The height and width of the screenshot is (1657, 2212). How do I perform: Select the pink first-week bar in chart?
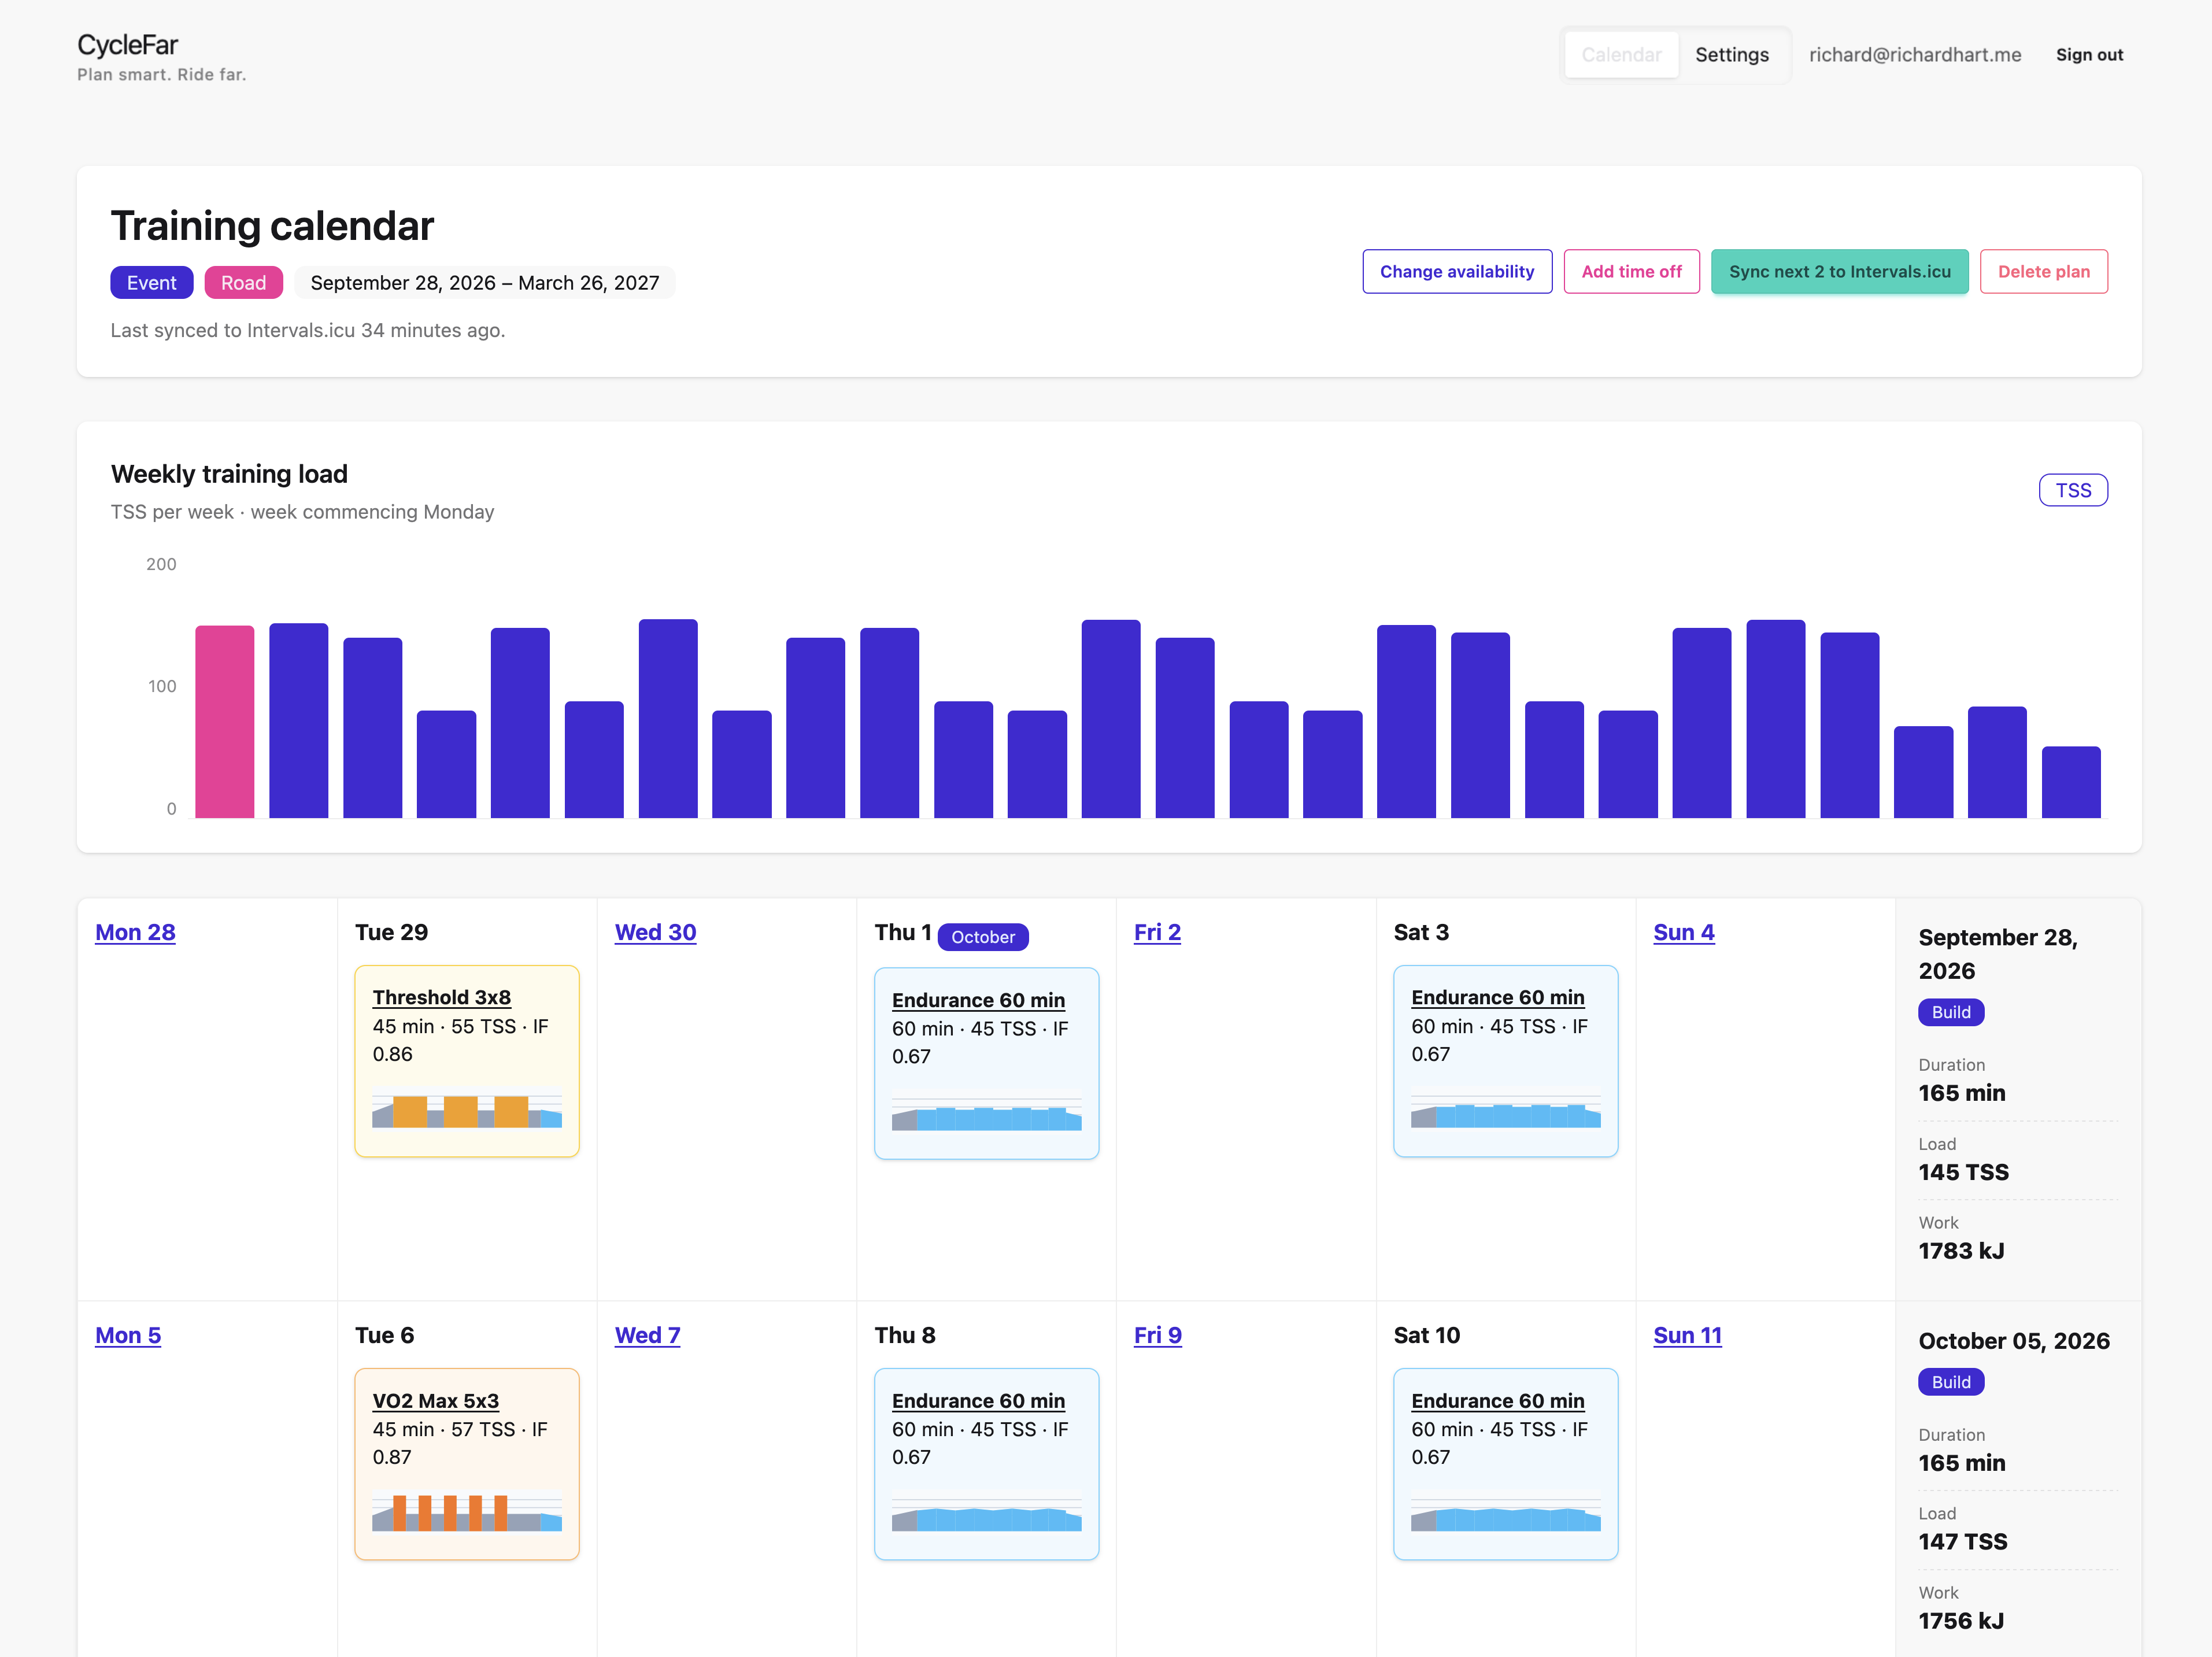point(225,721)
